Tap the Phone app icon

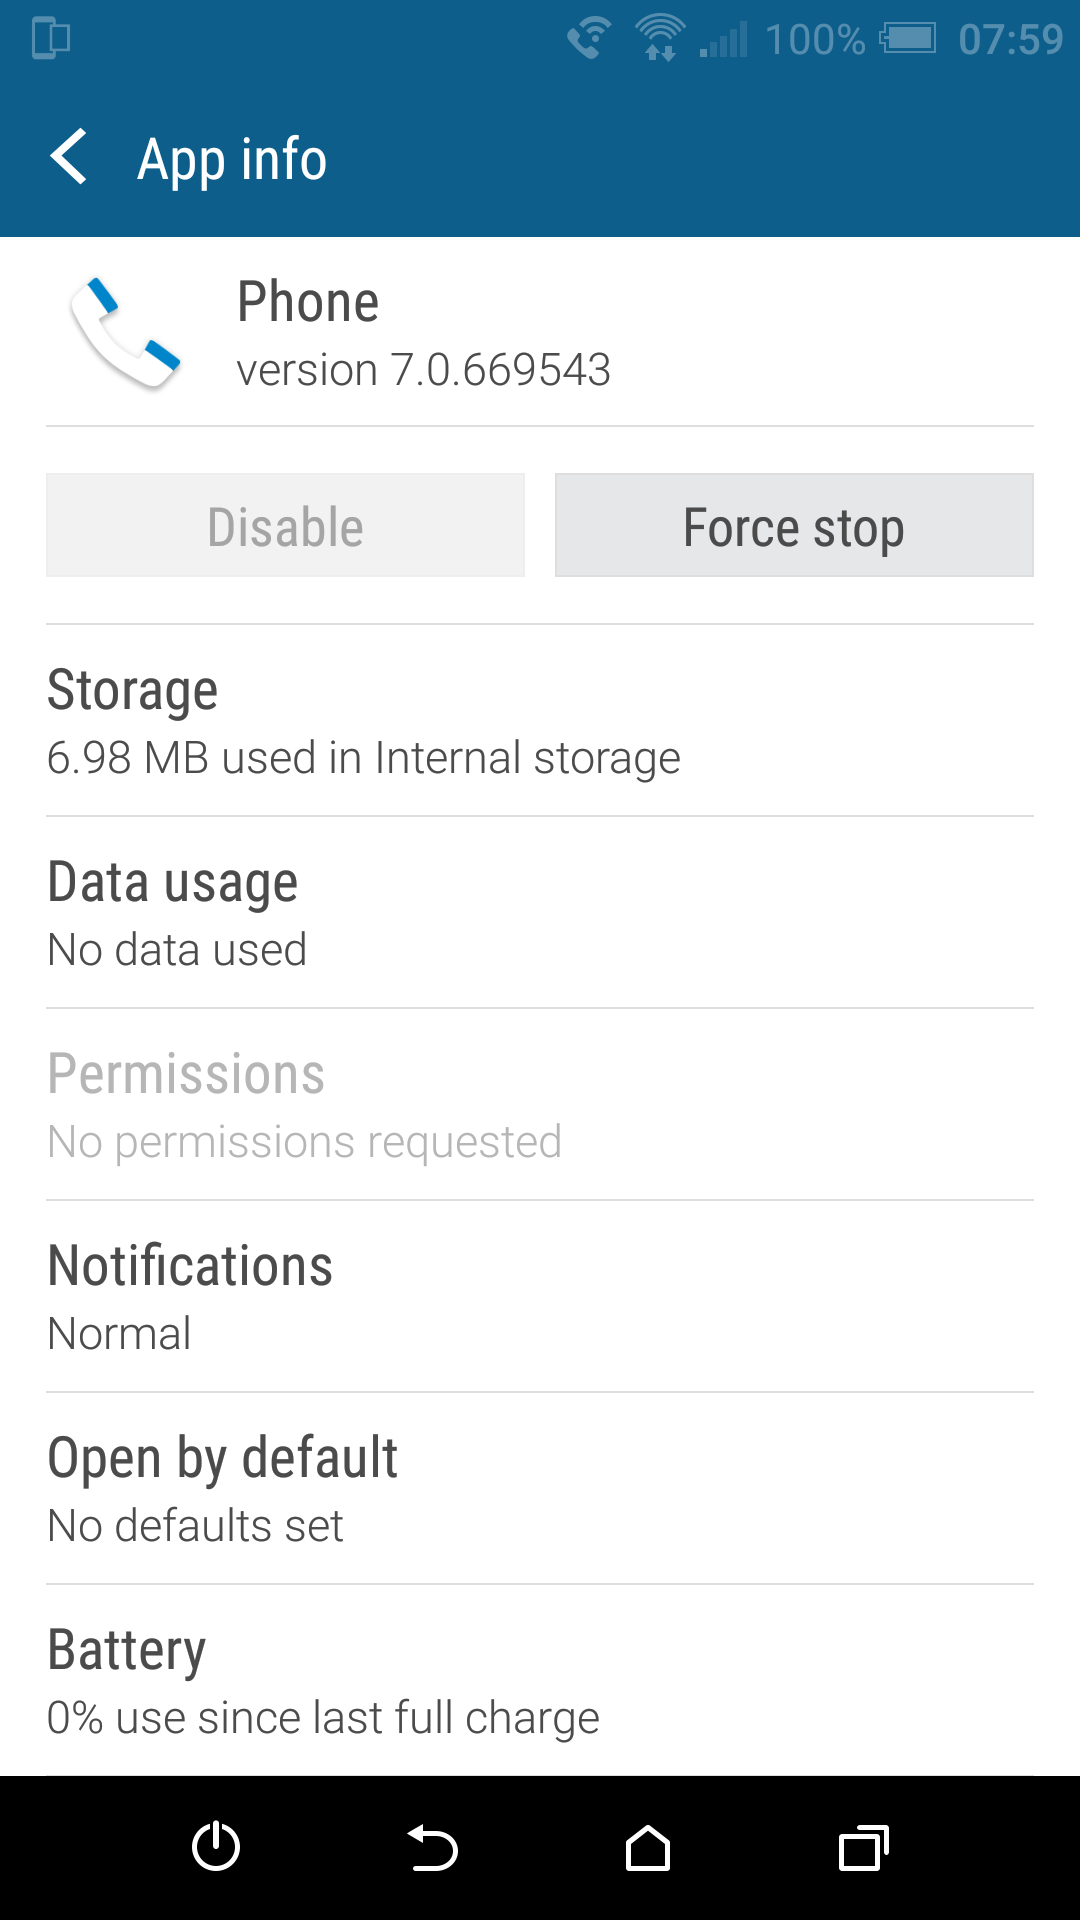pos(125,333)
